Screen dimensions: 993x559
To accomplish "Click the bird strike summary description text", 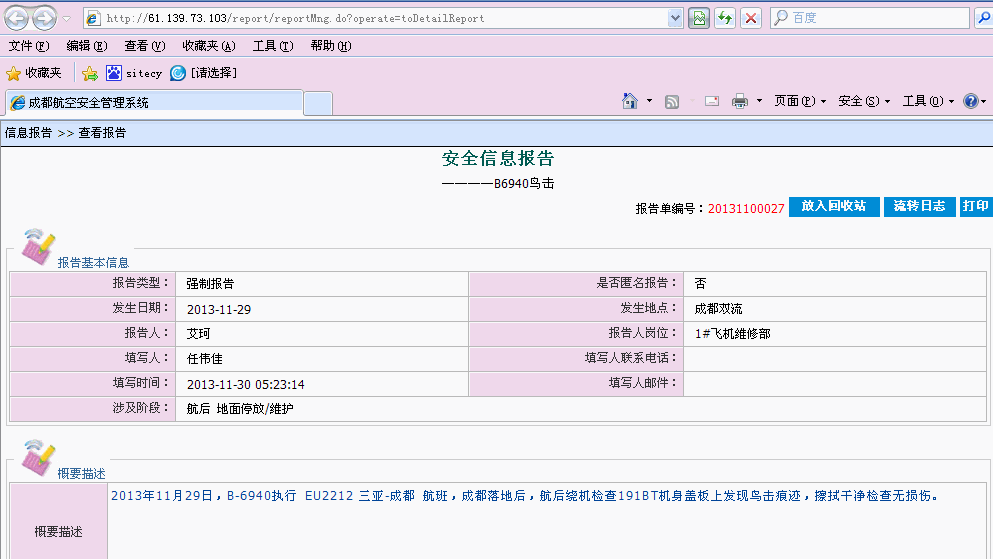I will 525,496.
